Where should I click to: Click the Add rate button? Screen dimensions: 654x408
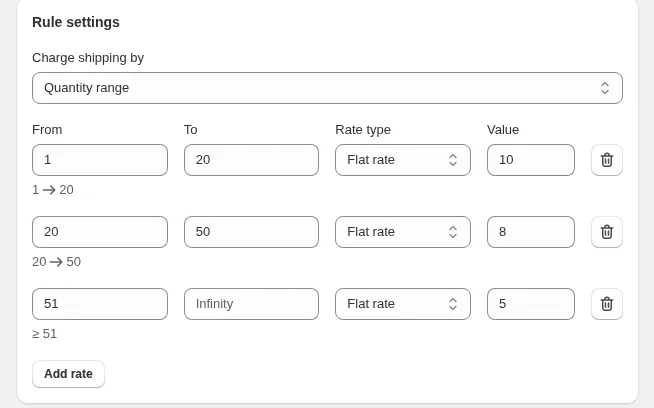point(68,374)
